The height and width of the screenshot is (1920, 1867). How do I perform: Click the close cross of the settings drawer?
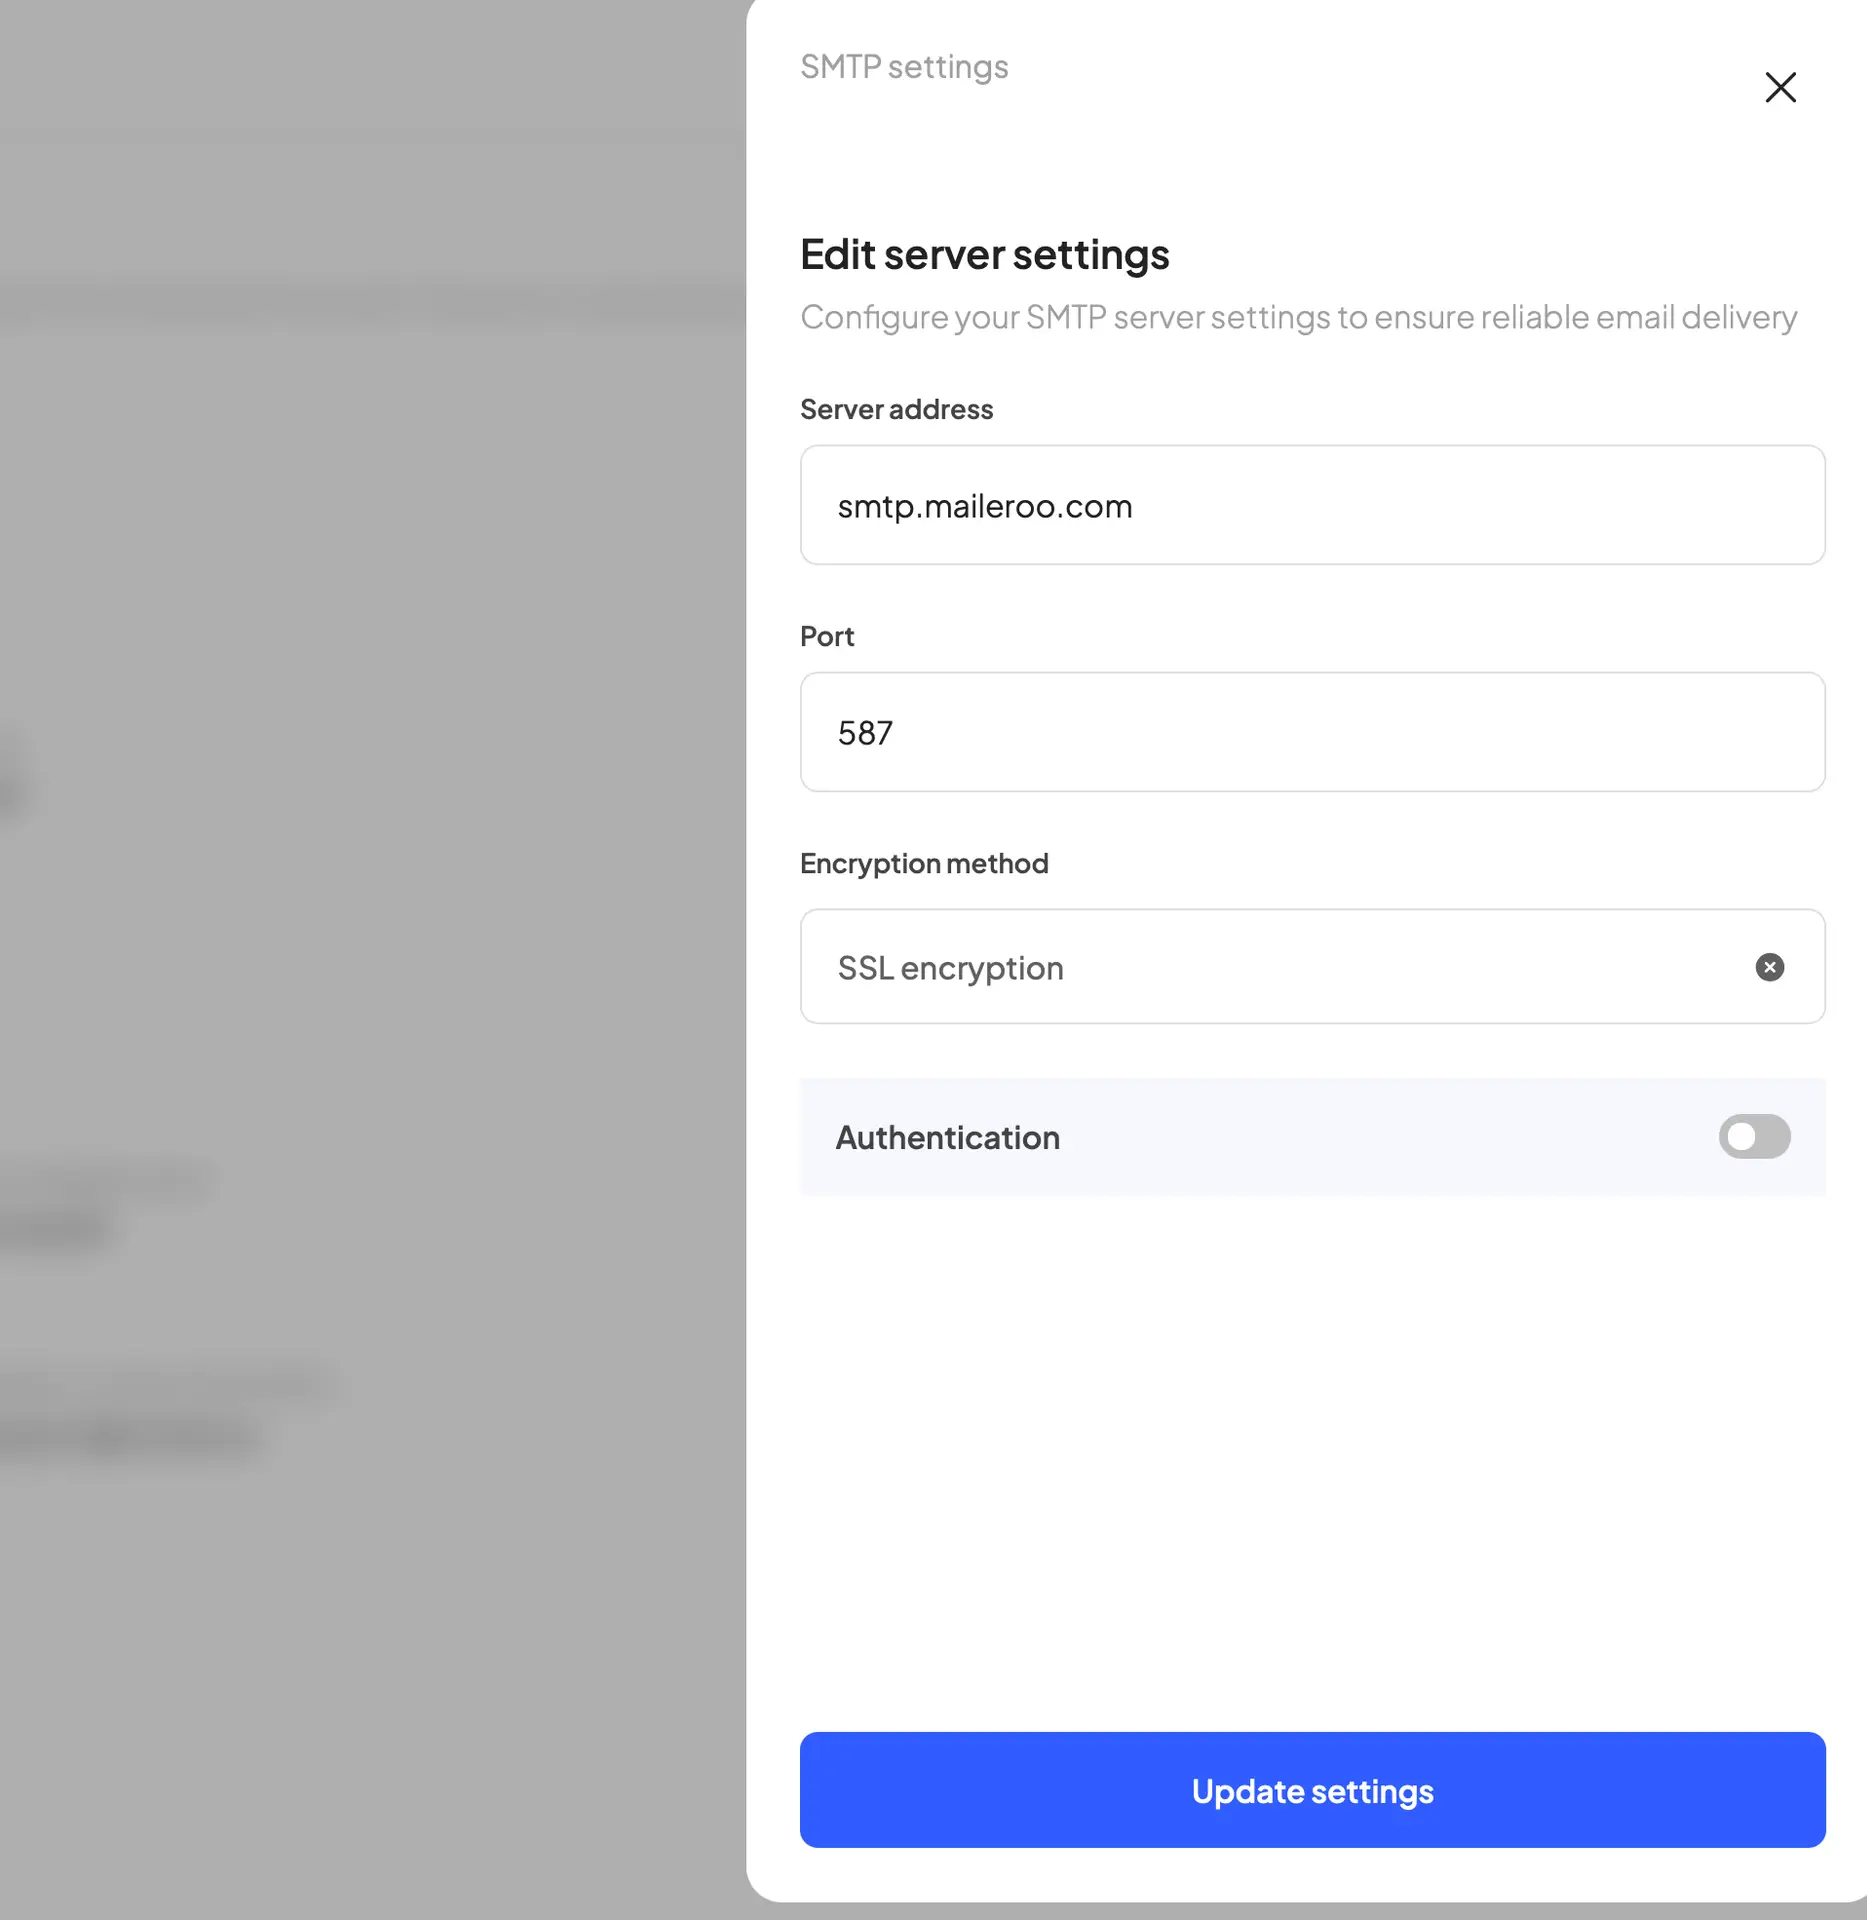pos(1781,88)
